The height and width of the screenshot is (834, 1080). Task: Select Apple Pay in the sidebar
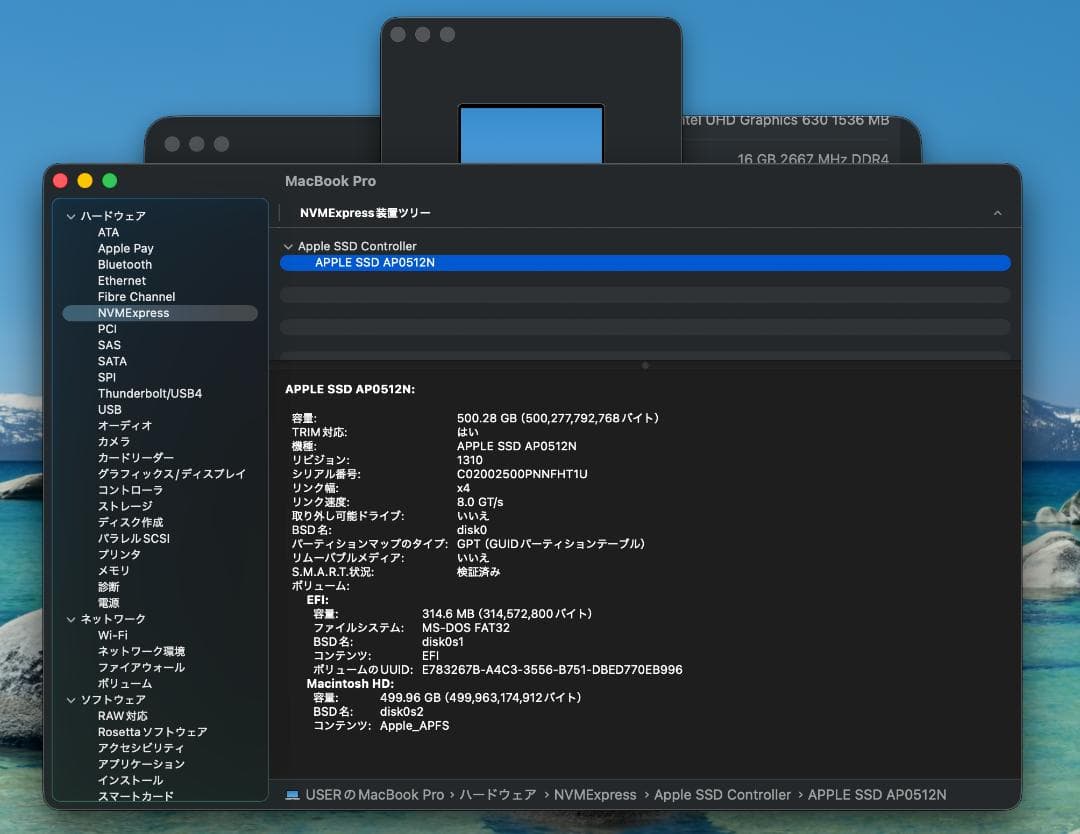(x=125, y=249)
